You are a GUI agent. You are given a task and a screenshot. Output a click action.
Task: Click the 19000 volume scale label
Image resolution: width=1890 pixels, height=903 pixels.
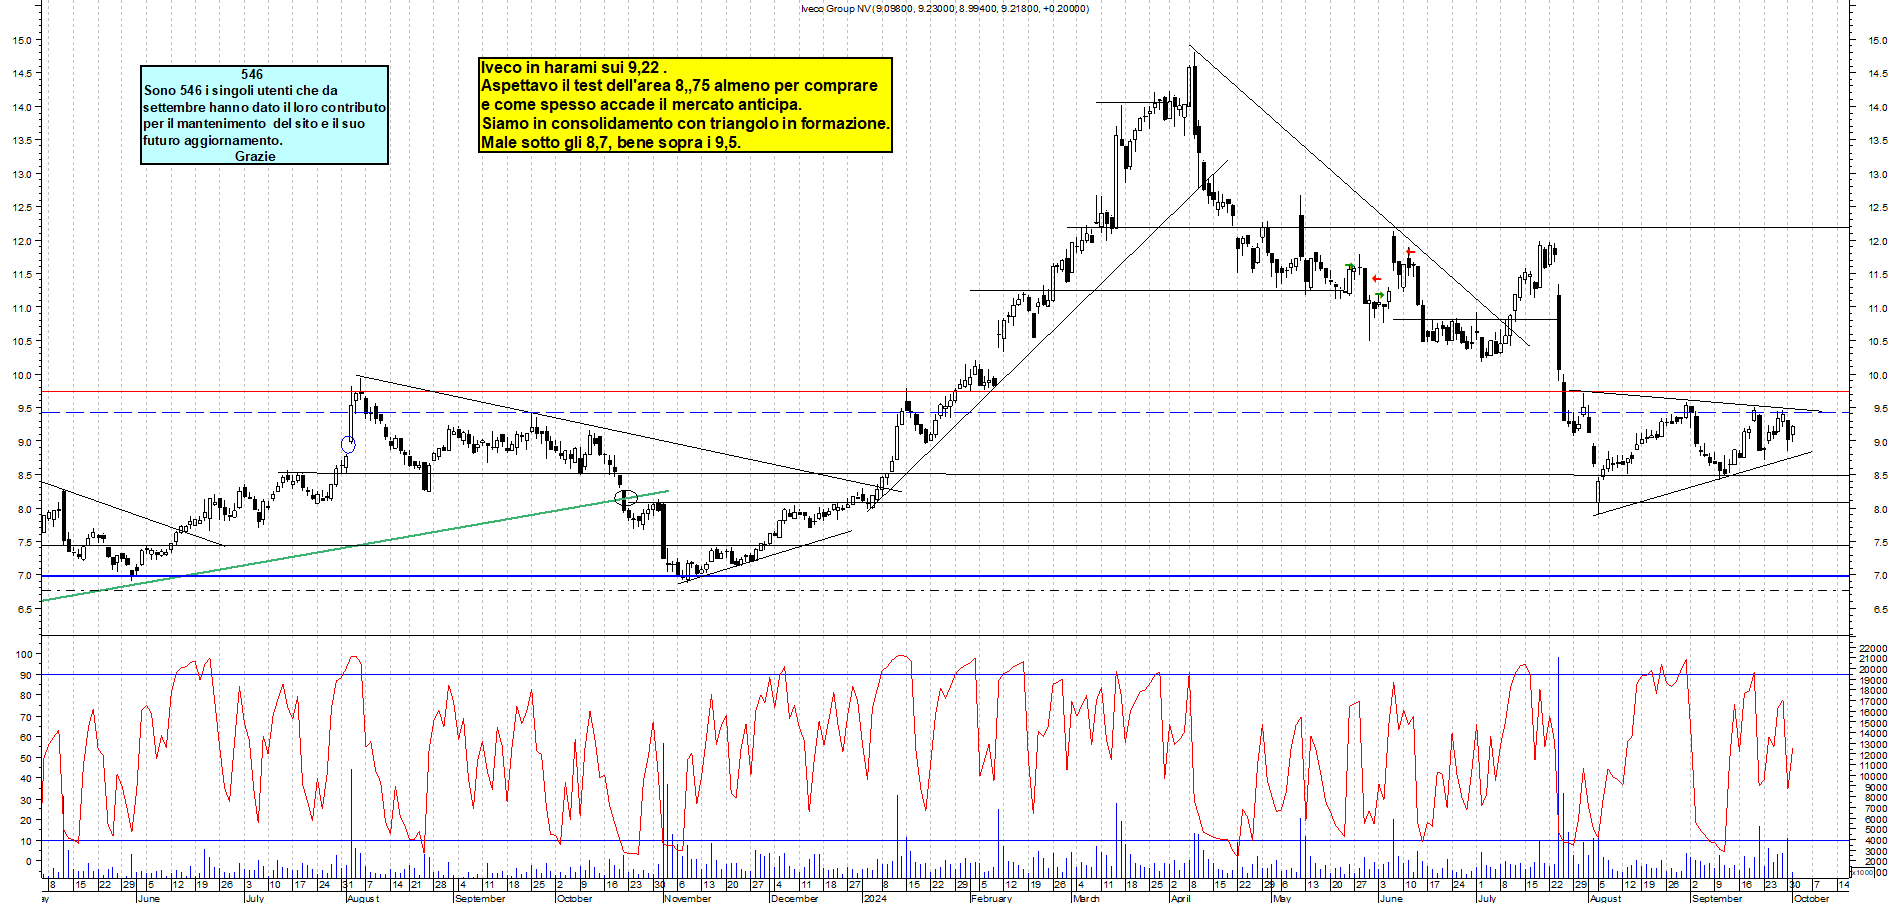(1873, 680)
